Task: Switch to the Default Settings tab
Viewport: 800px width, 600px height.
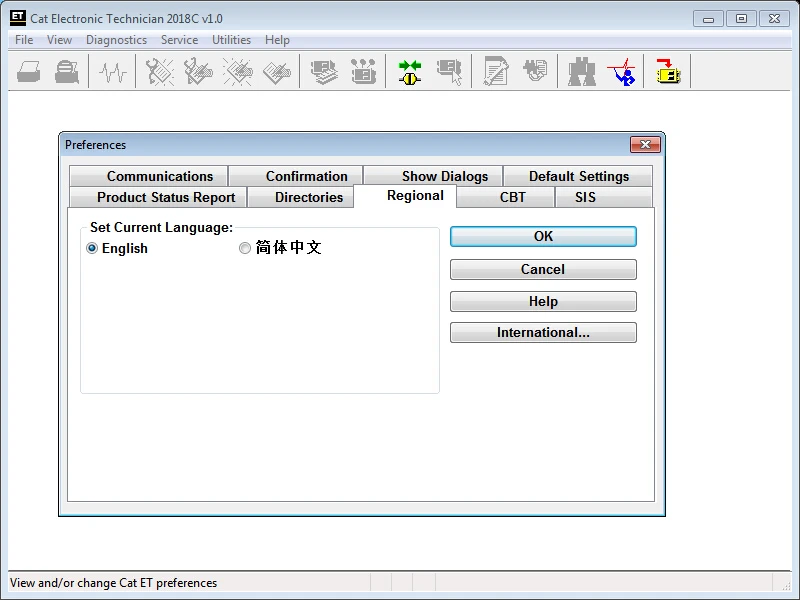Action: (x=578, y=176)
